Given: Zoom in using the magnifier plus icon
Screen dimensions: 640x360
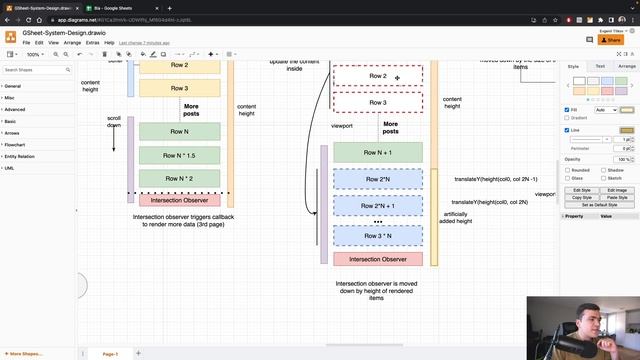Looking at the screenshot, I should (x=56, y=54).
